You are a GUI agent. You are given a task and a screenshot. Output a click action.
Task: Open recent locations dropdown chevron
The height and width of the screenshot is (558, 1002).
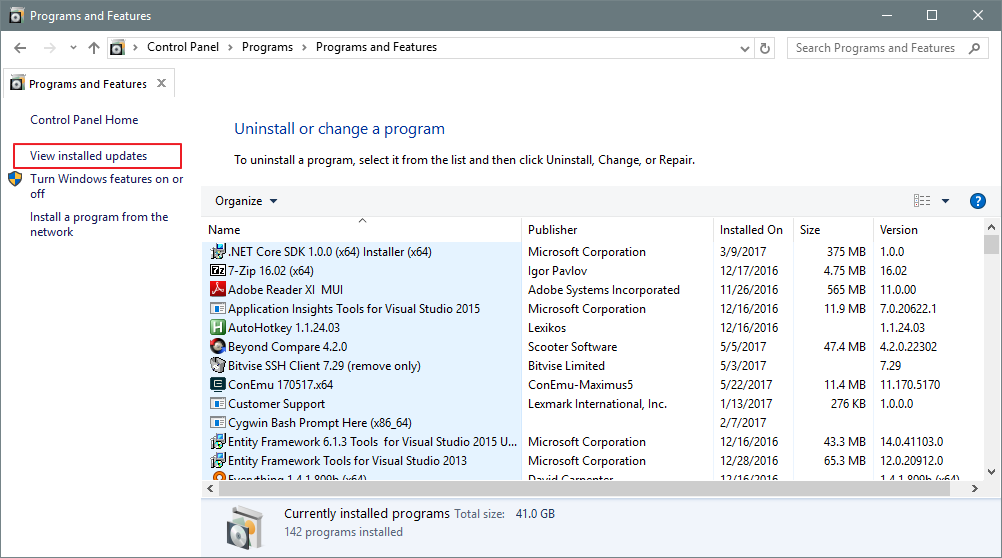(x=73, y=48)
